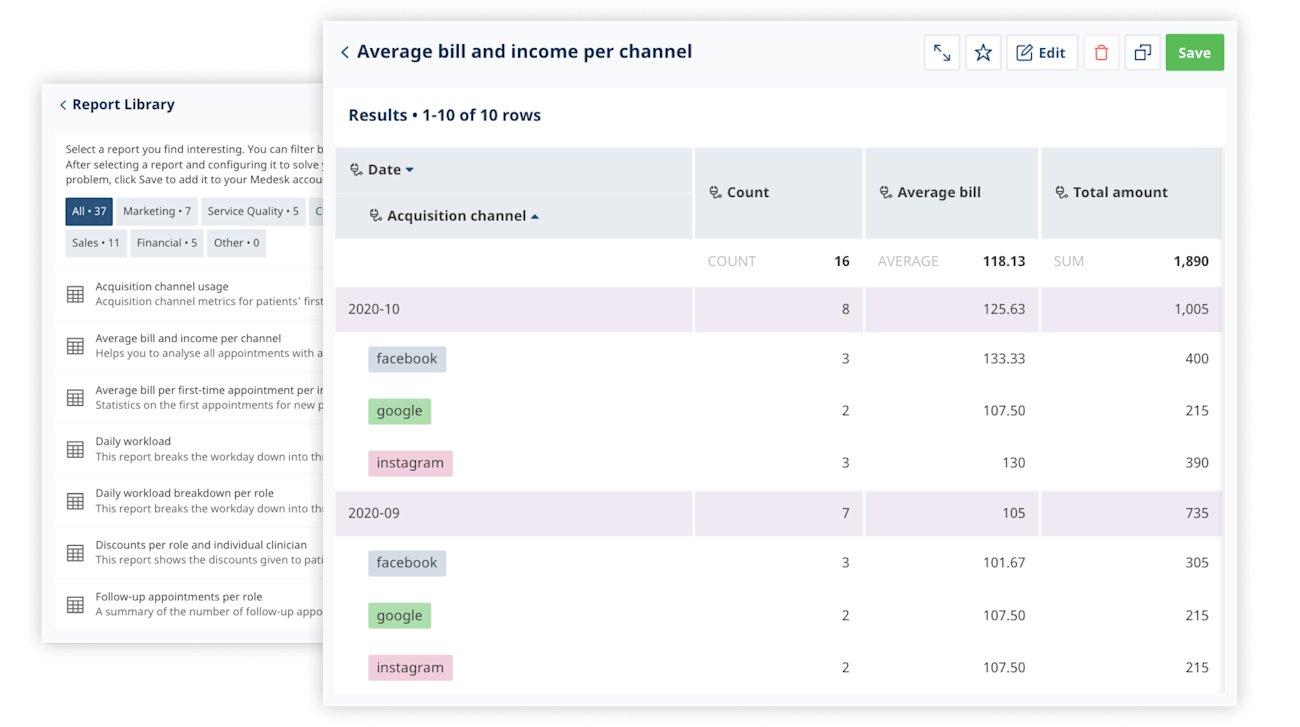Select the Financial • 5 category
The height and width of the screenshot is (727, 1300).
point(167,243)
